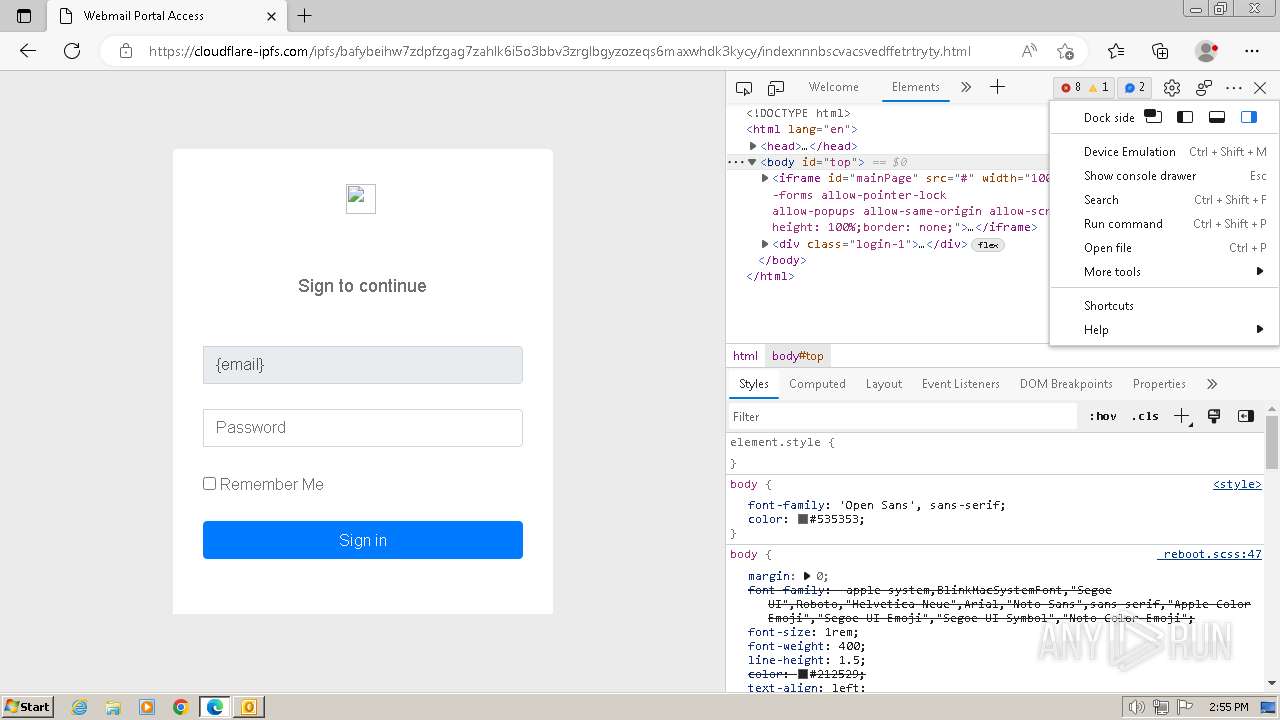Activate the inspect element picker tool
This screenshot has width=1280, height=720.
(x=744, y=88)
